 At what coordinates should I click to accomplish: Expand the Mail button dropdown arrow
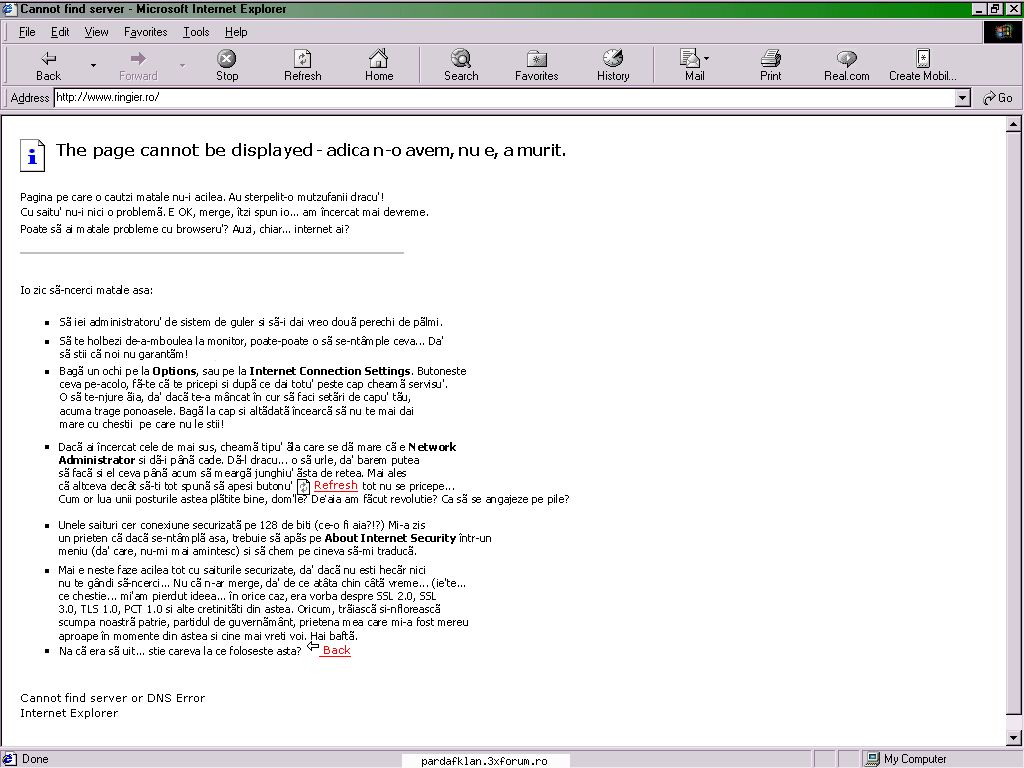pos(707,59)
